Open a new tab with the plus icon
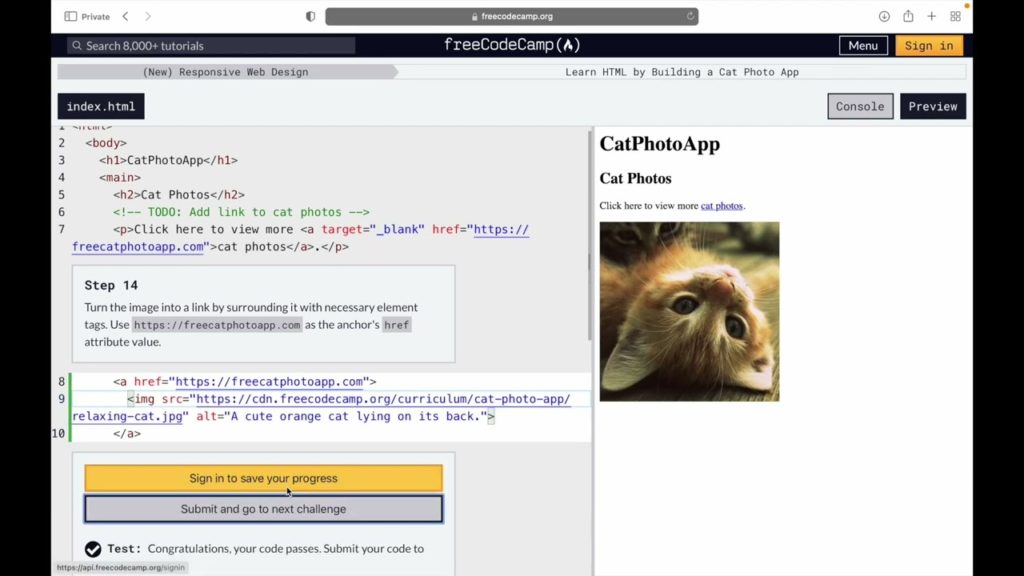1024x576 pixels. coord(931,15)
